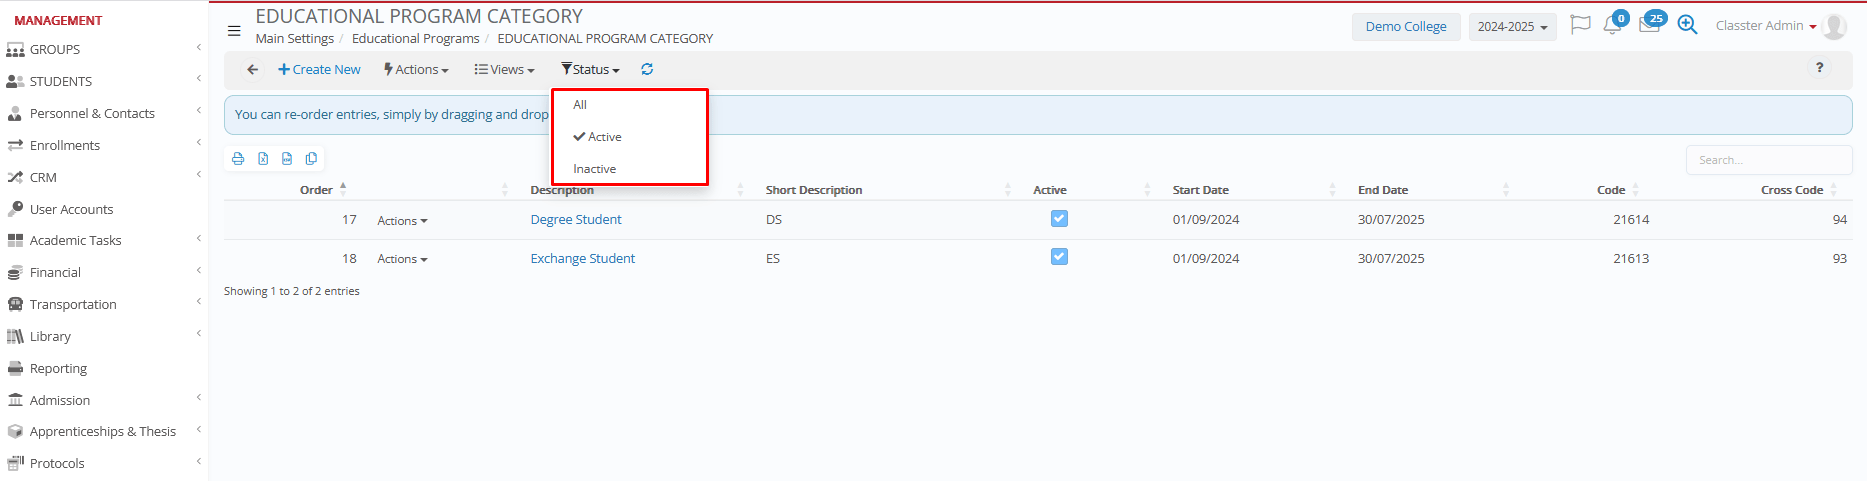Screen dimensions: 1867x481
Task: Click the copy-to-clipboard icon
Action: click(312, 159)
